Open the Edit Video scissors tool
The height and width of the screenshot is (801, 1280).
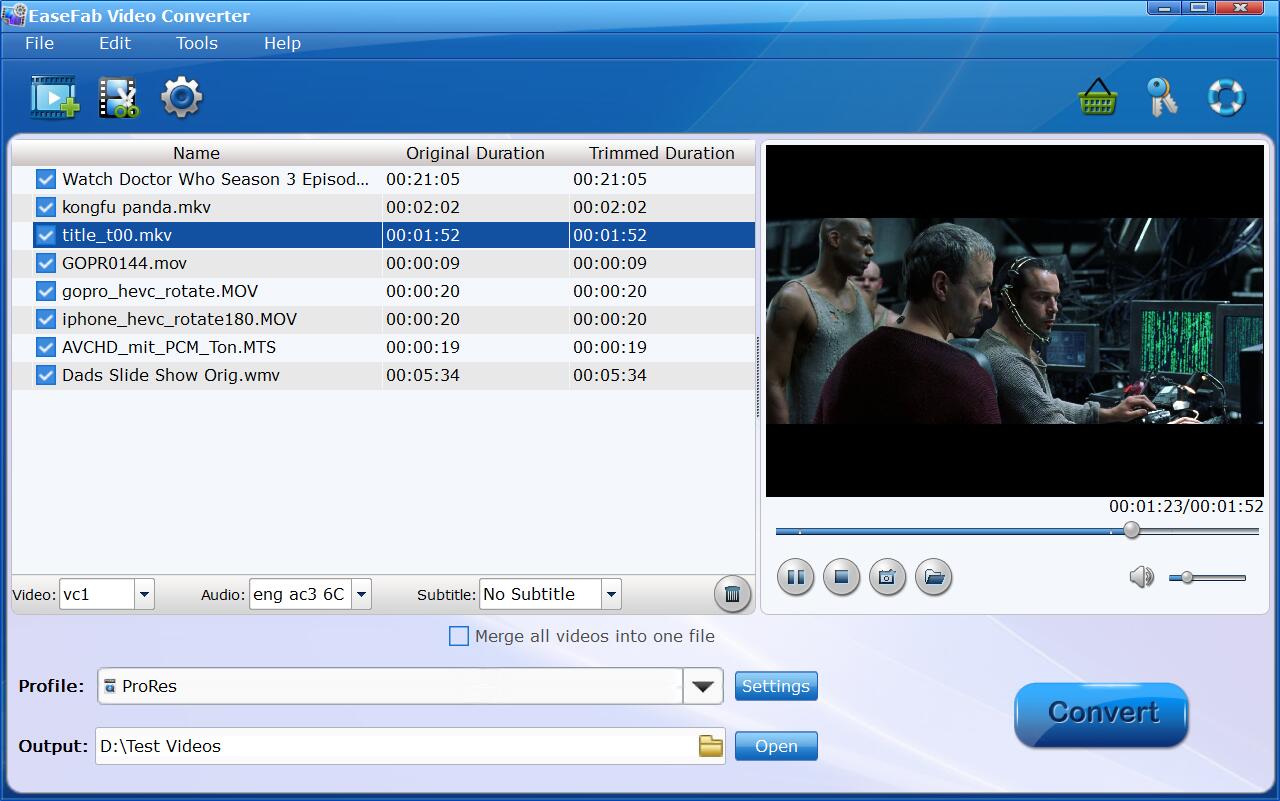(118, 97)
